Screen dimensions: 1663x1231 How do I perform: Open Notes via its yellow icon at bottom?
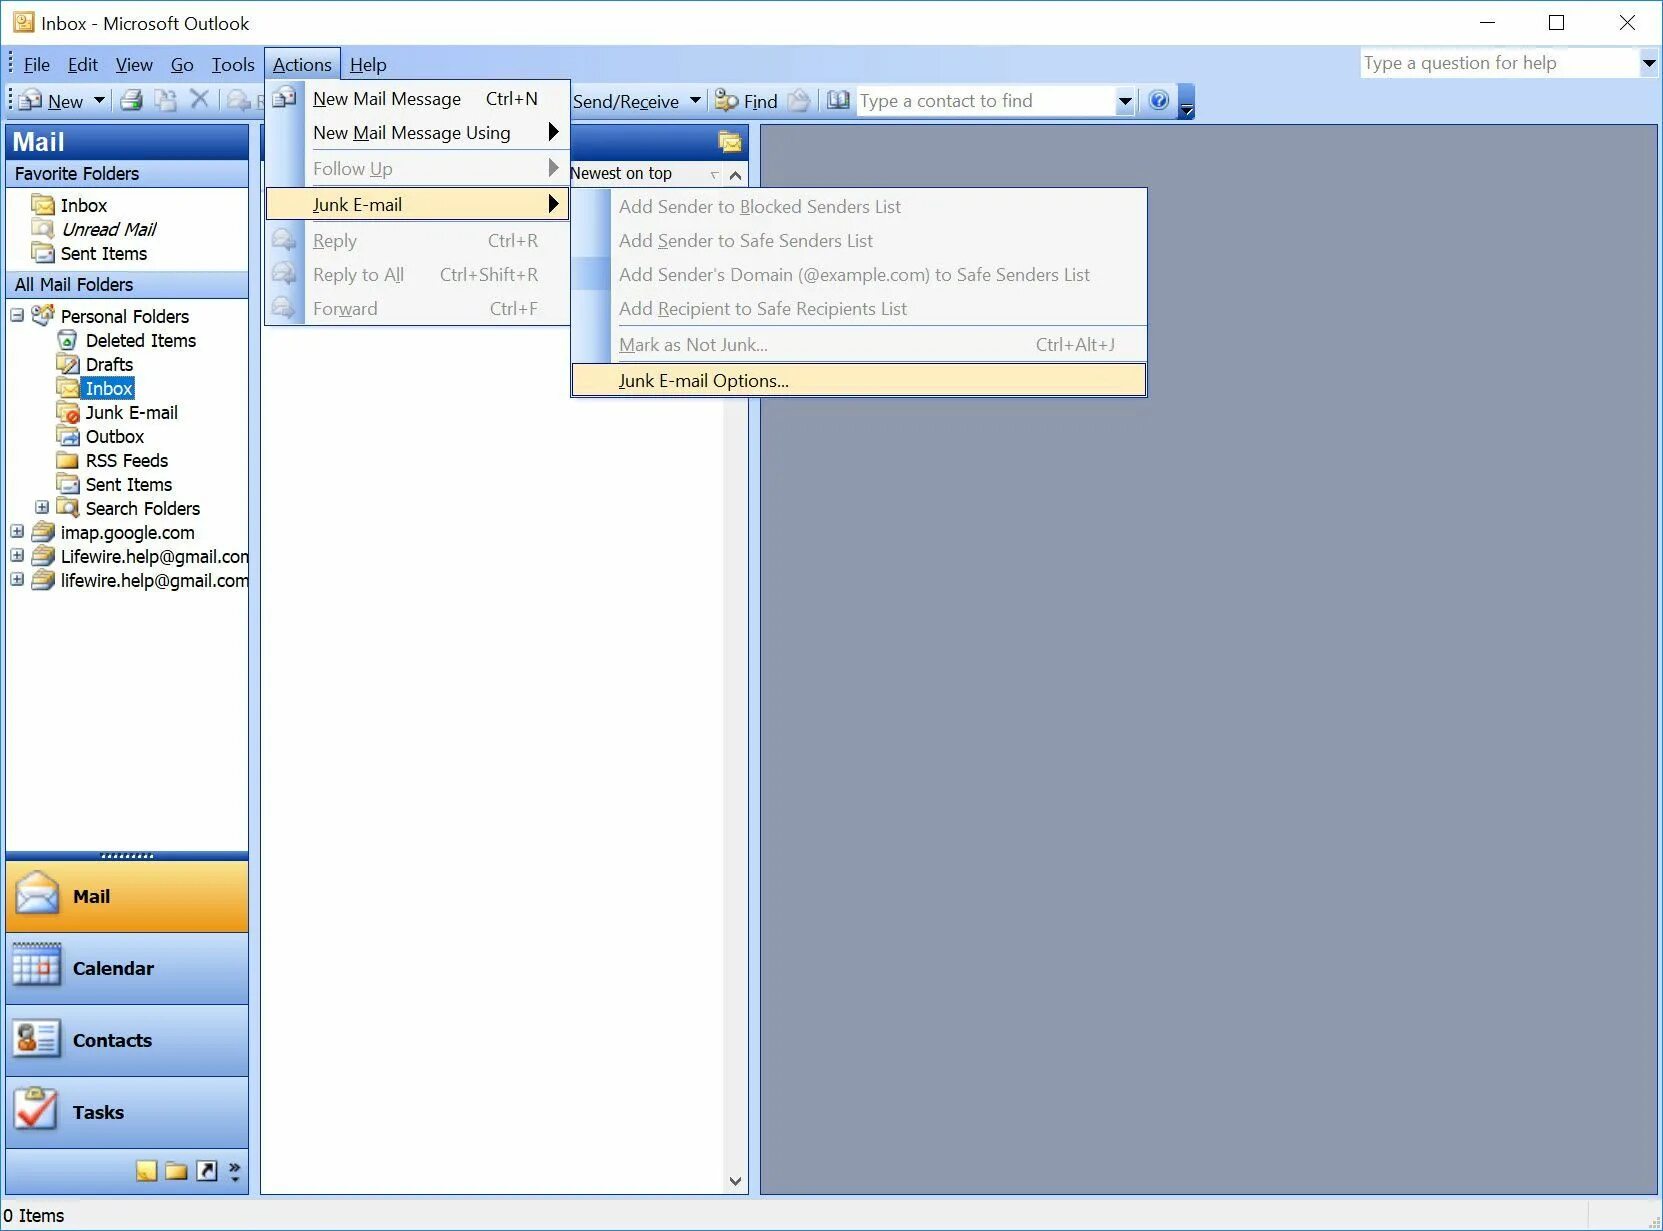[147, 1171]
